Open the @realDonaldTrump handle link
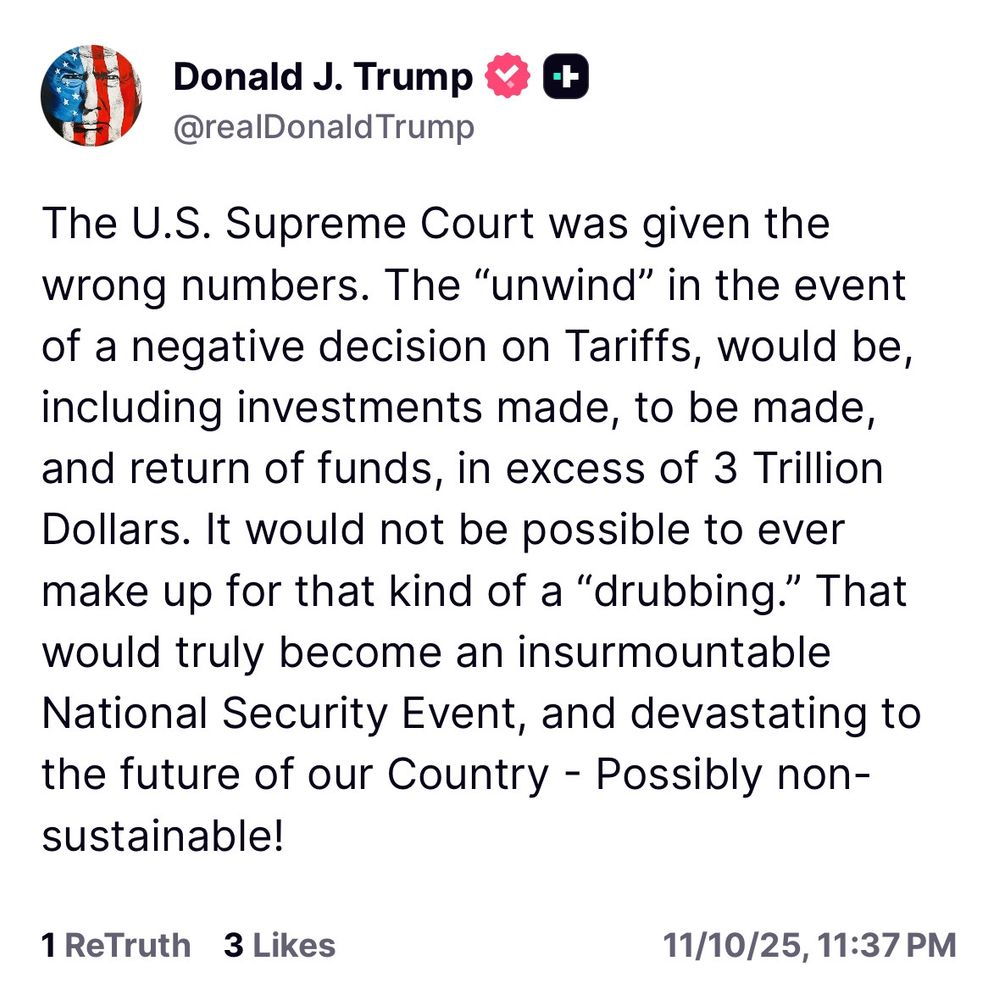999x1000 pixels. [324, 127]
